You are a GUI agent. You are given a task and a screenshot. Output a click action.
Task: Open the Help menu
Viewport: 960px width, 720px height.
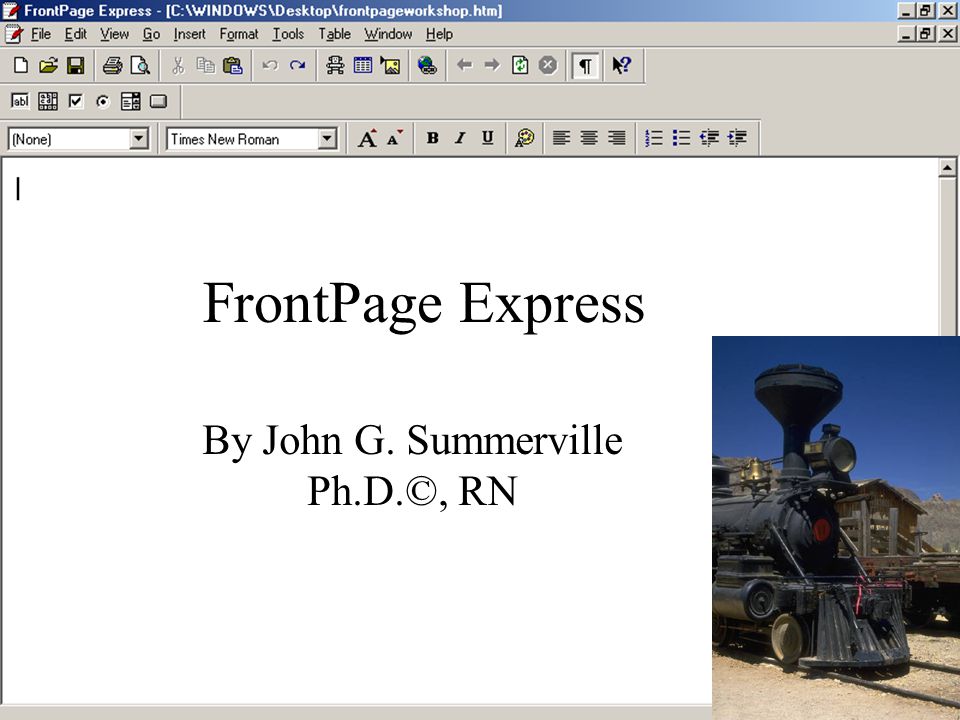click(x=439, y=34)
